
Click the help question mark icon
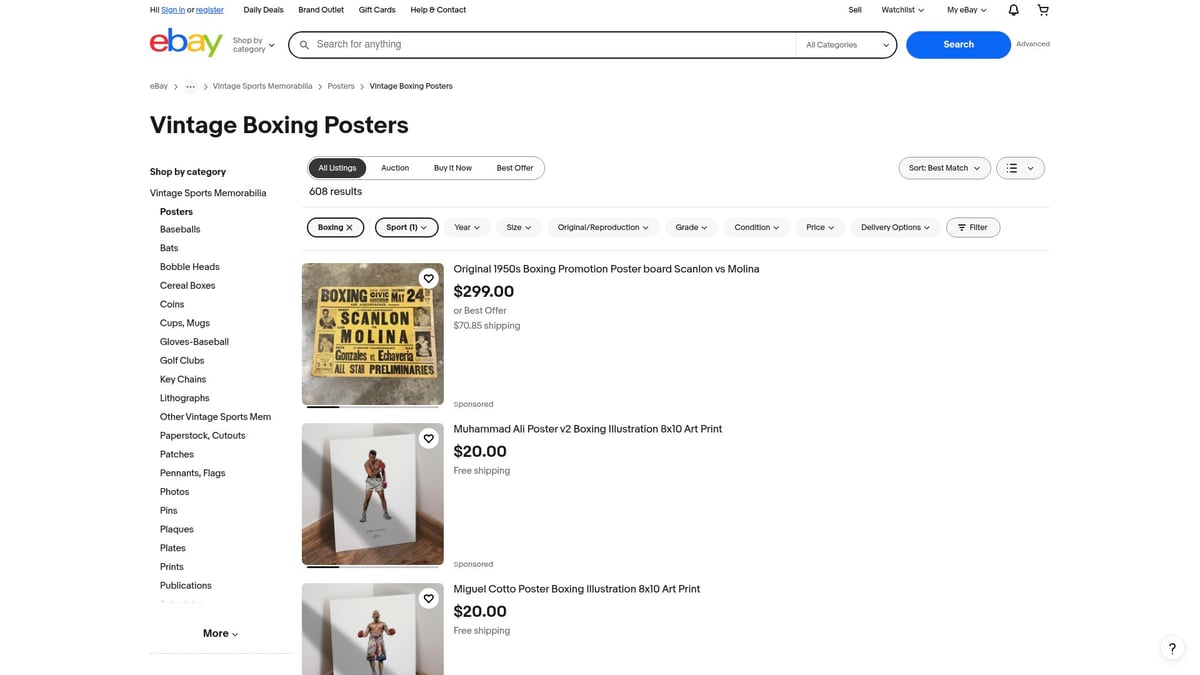point(1171,648)
